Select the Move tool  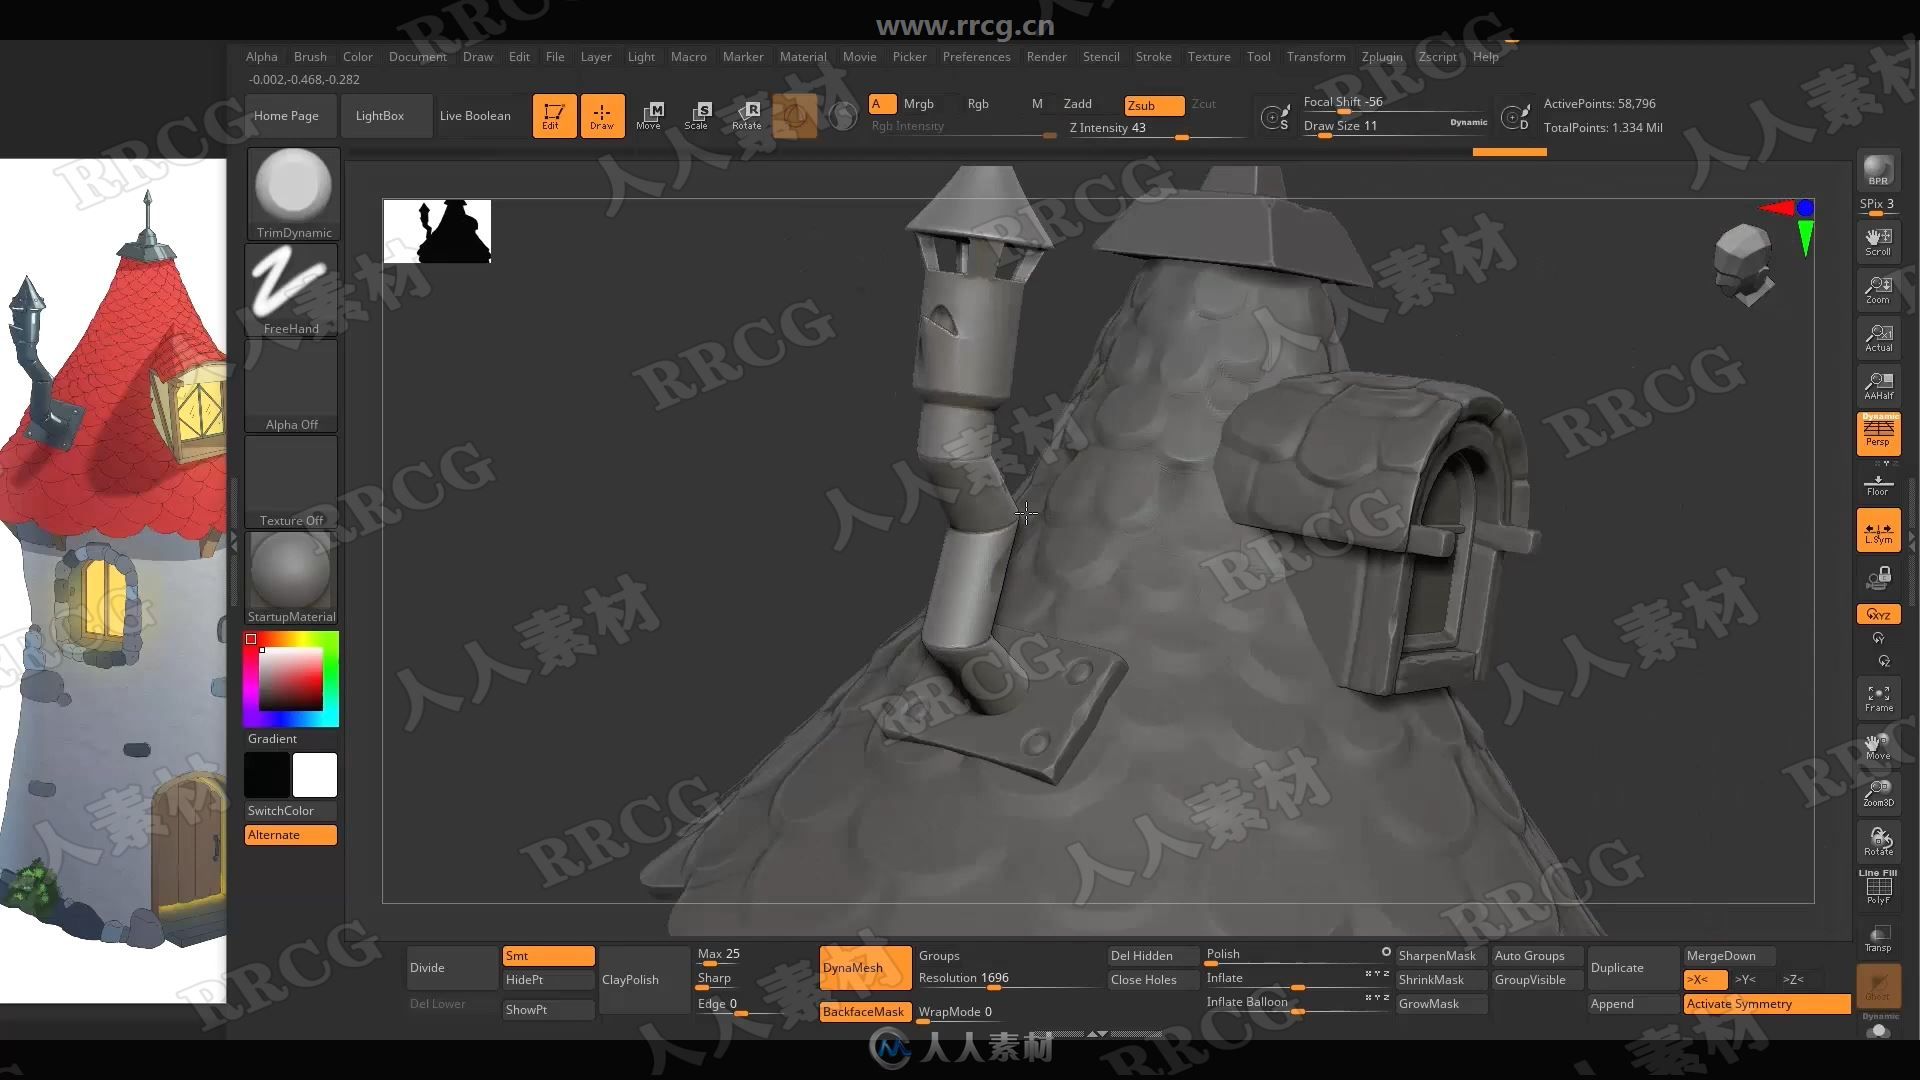tap(647, 115)
